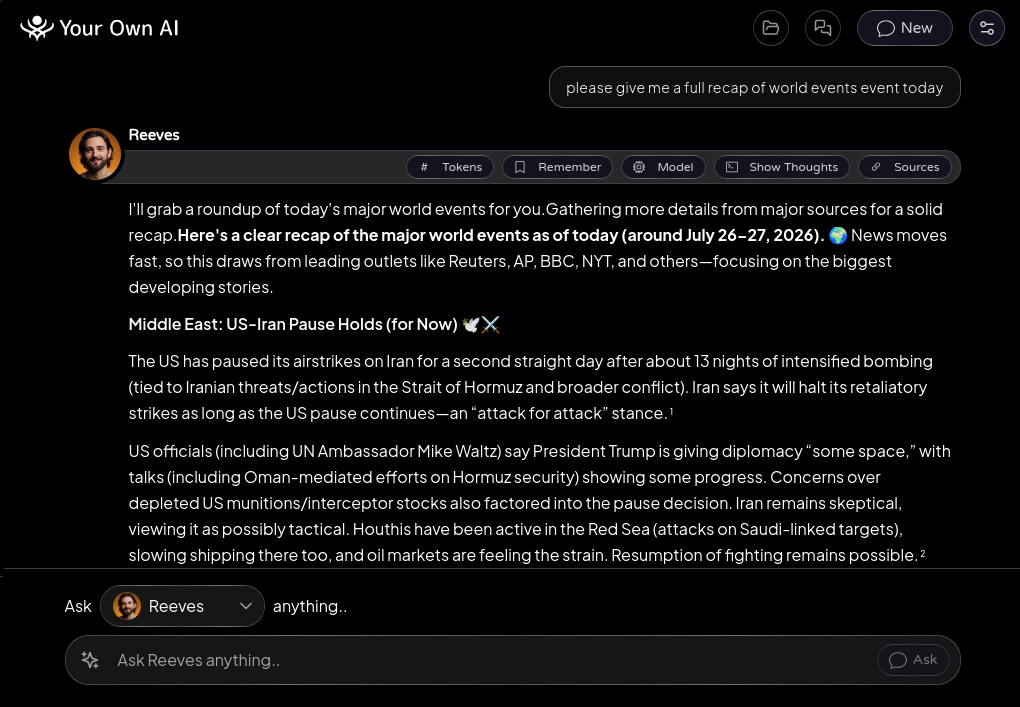Click the speech bubble icon on the Ask button
1020x707 pixels.
click(x=898, y=660)
